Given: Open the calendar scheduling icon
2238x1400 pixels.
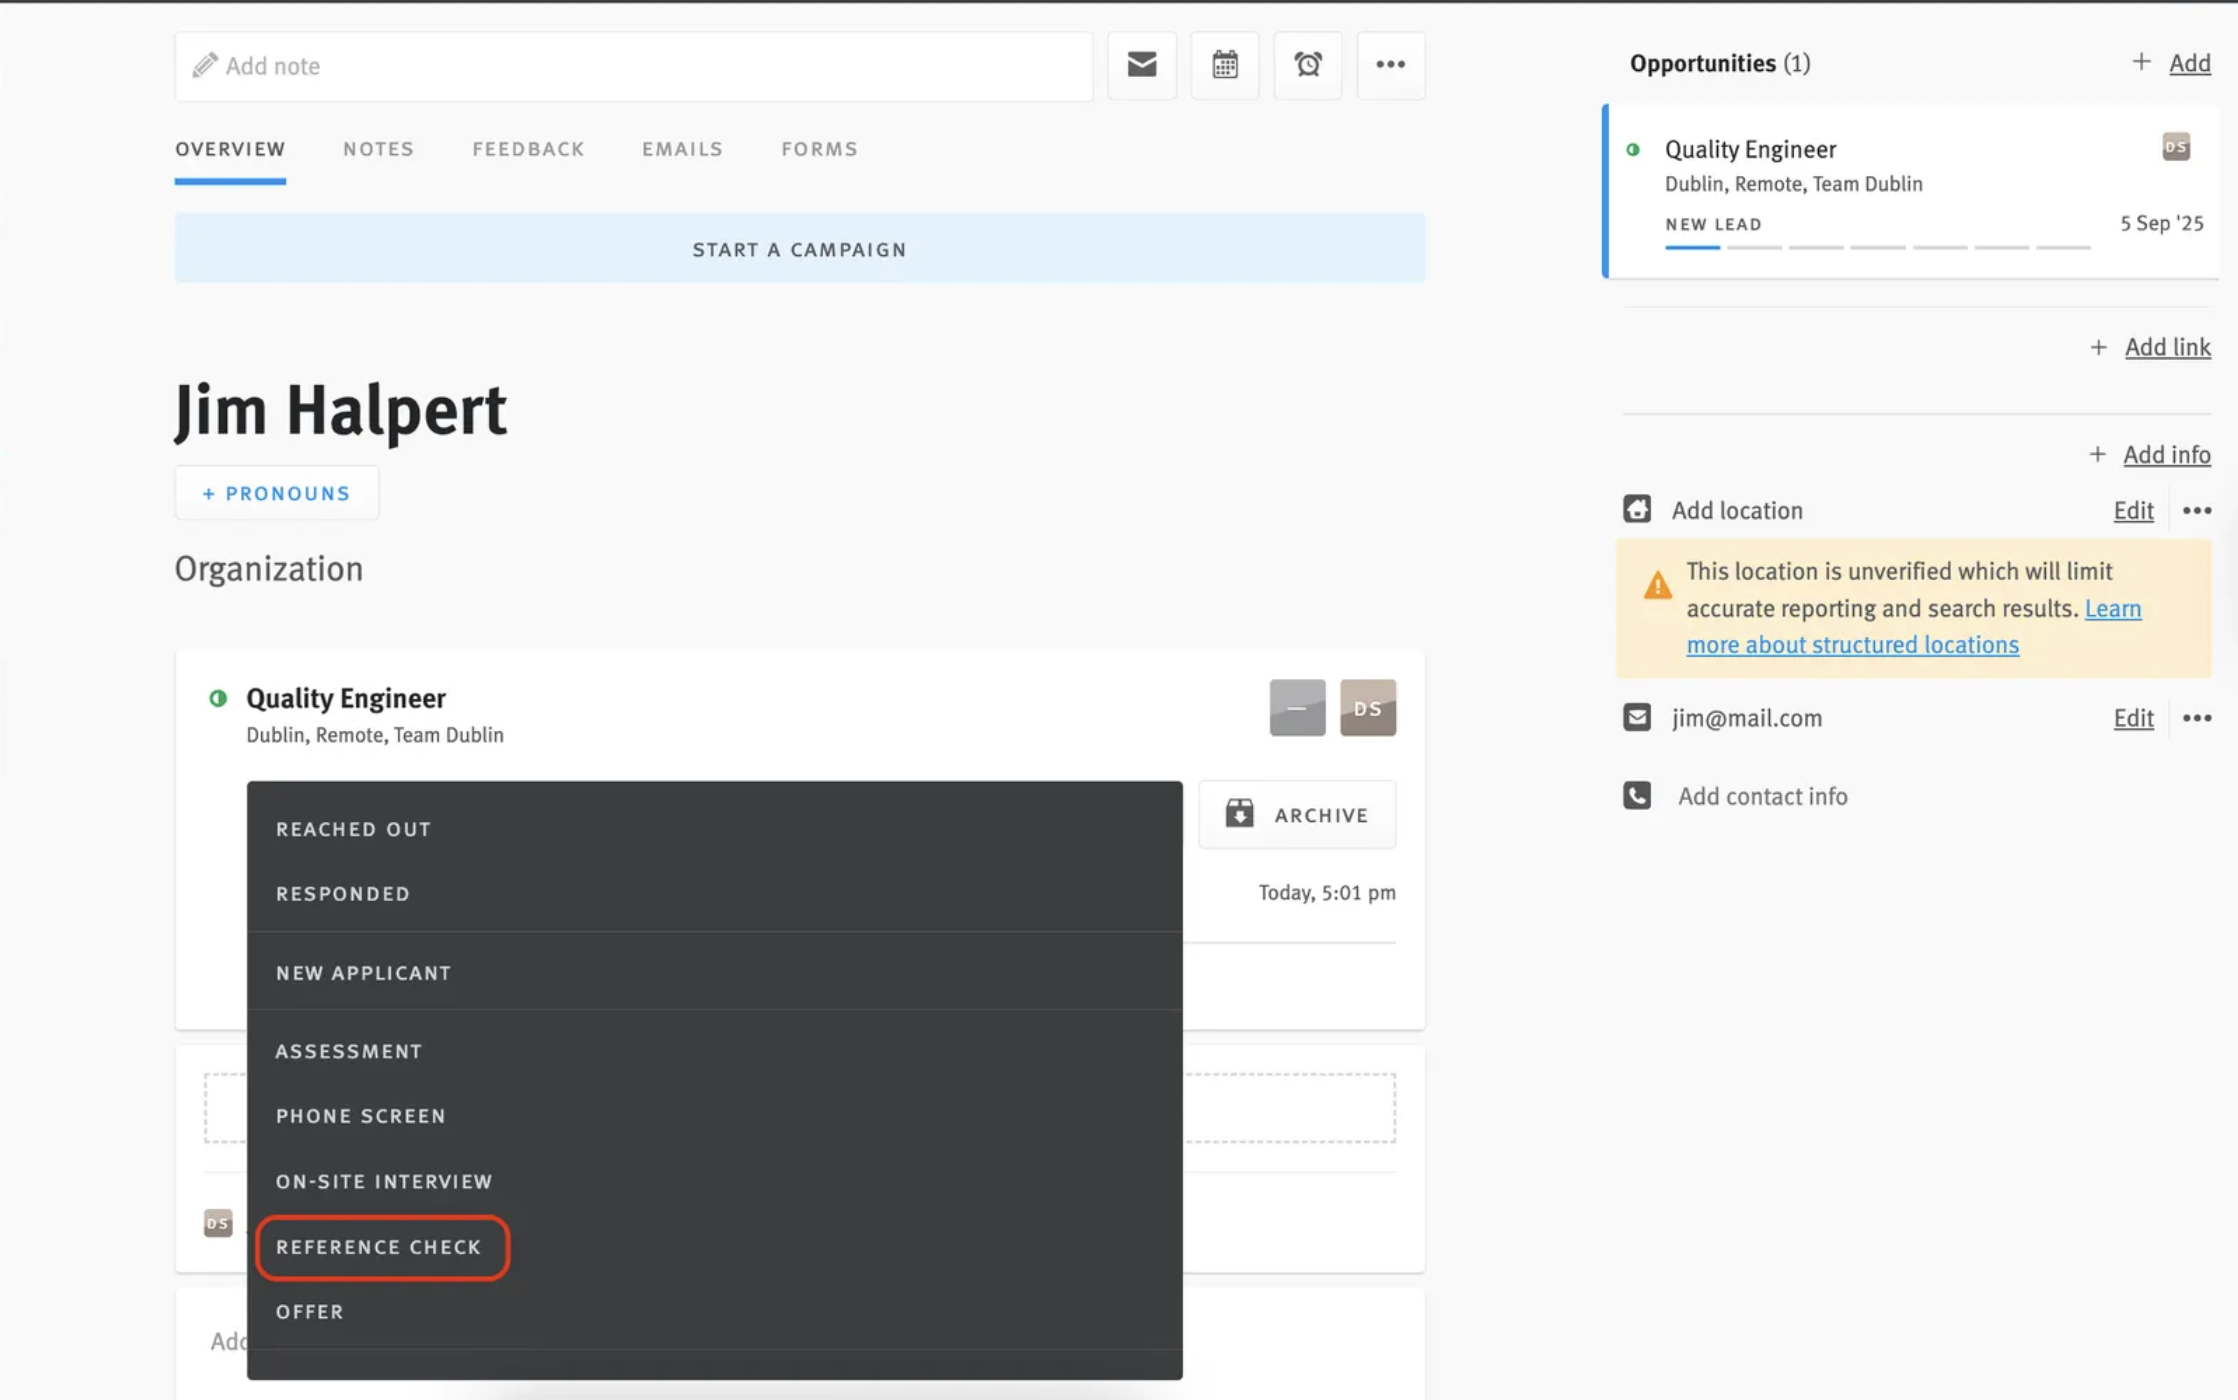Looking at the screenshot, I should coord(1224,65).
